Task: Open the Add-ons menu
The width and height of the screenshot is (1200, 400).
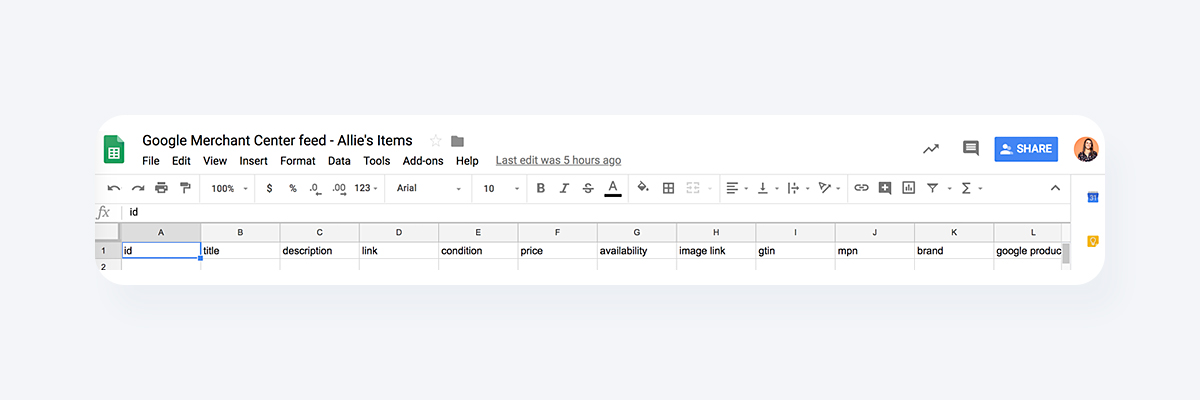Action: pyautogui.click(x=423, y=161)
